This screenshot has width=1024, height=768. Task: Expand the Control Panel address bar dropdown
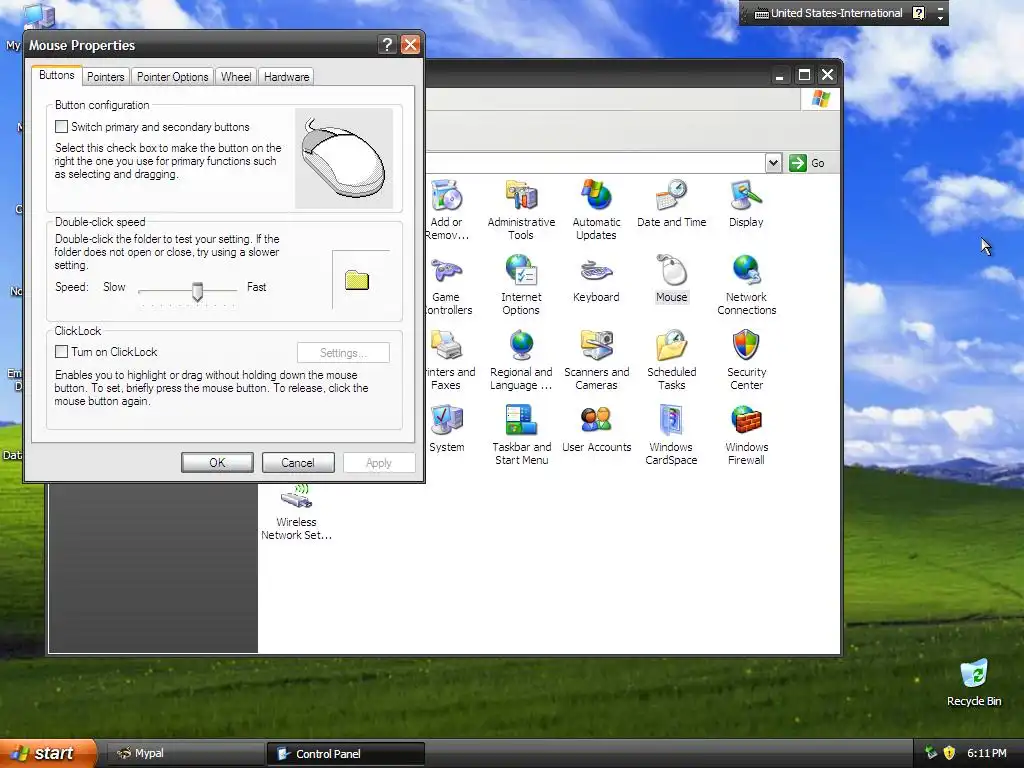click(773, 163)
